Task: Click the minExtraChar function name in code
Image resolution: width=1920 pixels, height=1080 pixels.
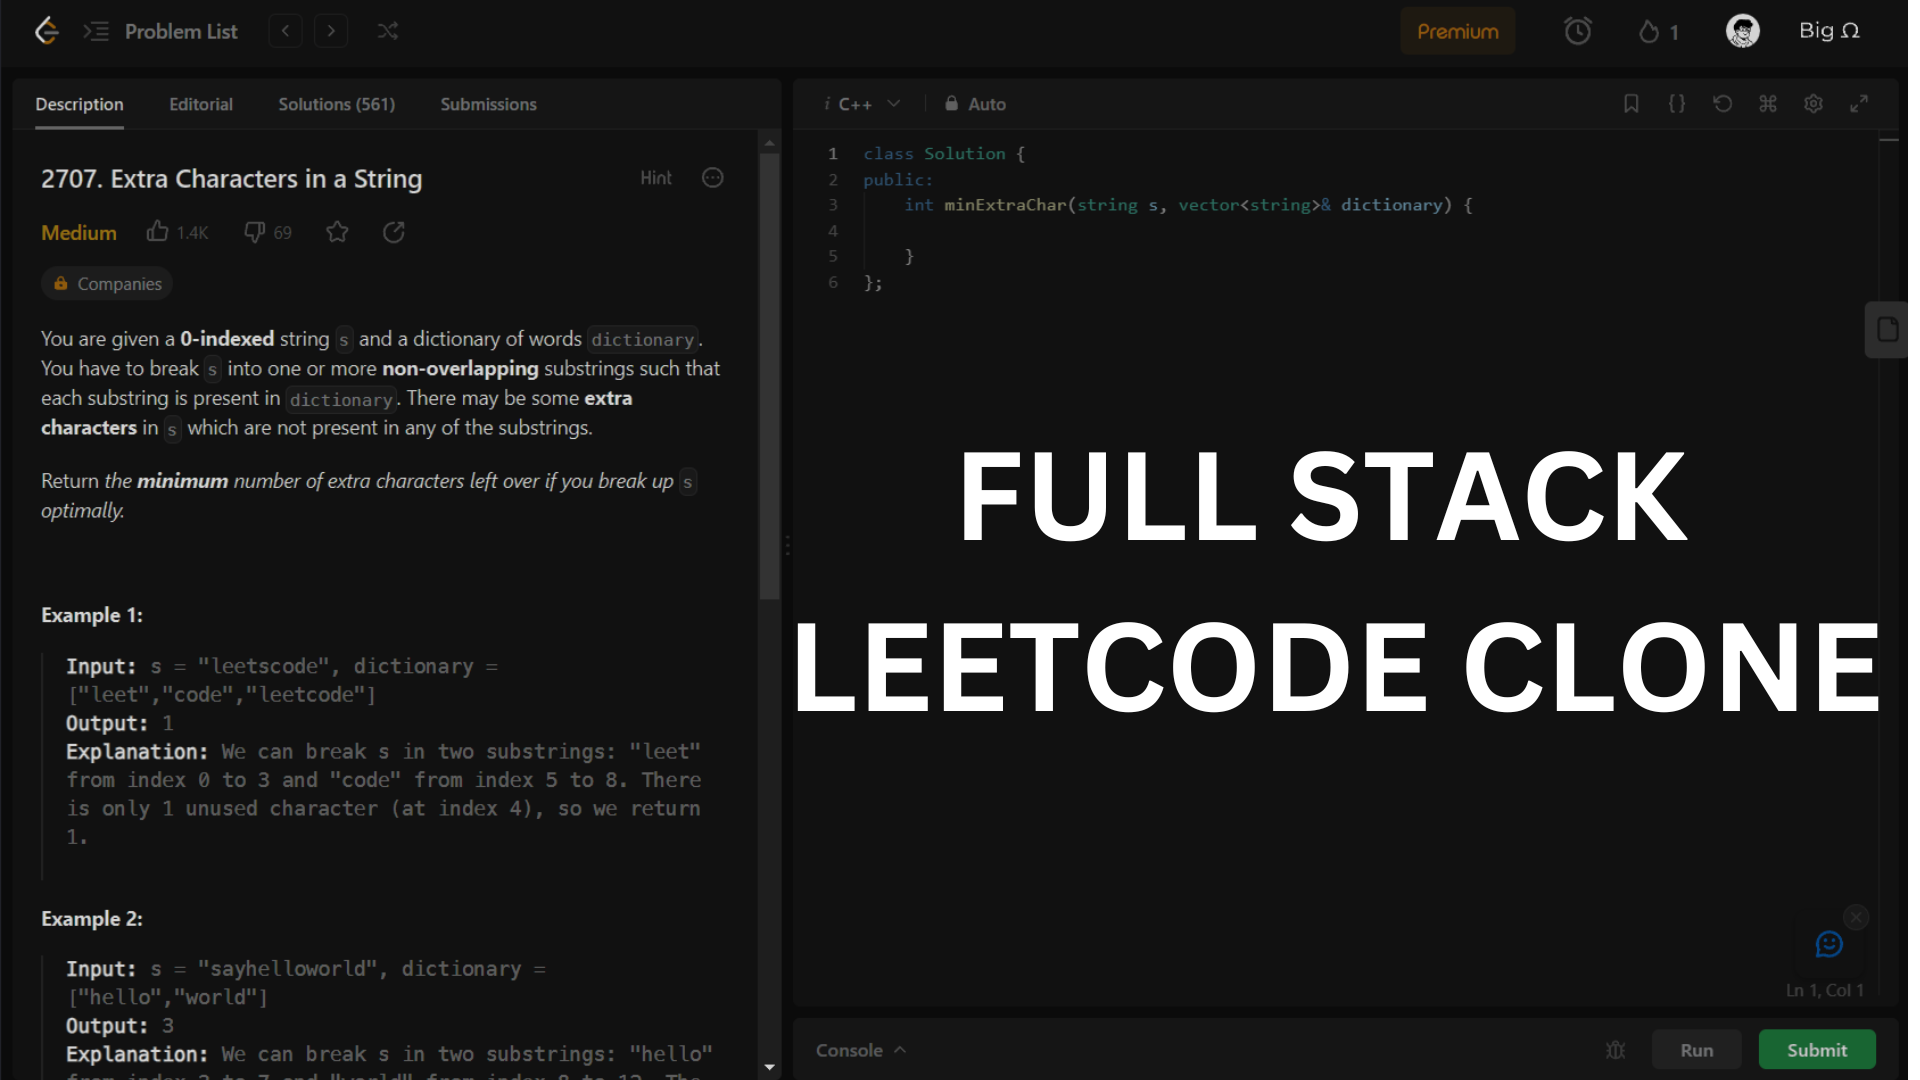Action: (1005, 205)
